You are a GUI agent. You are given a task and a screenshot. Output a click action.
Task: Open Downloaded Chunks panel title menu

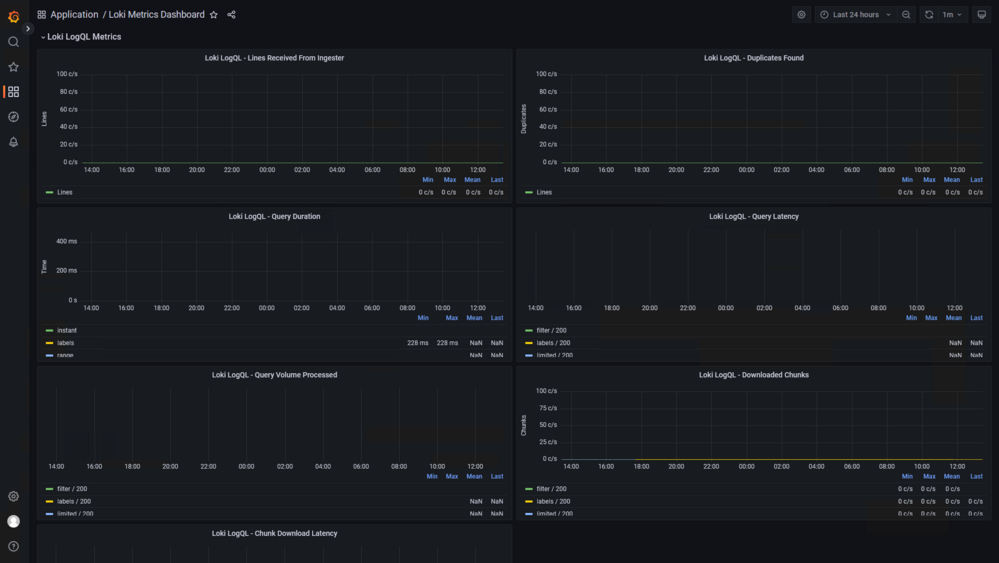pyautogui.click(x=754, y=375)
